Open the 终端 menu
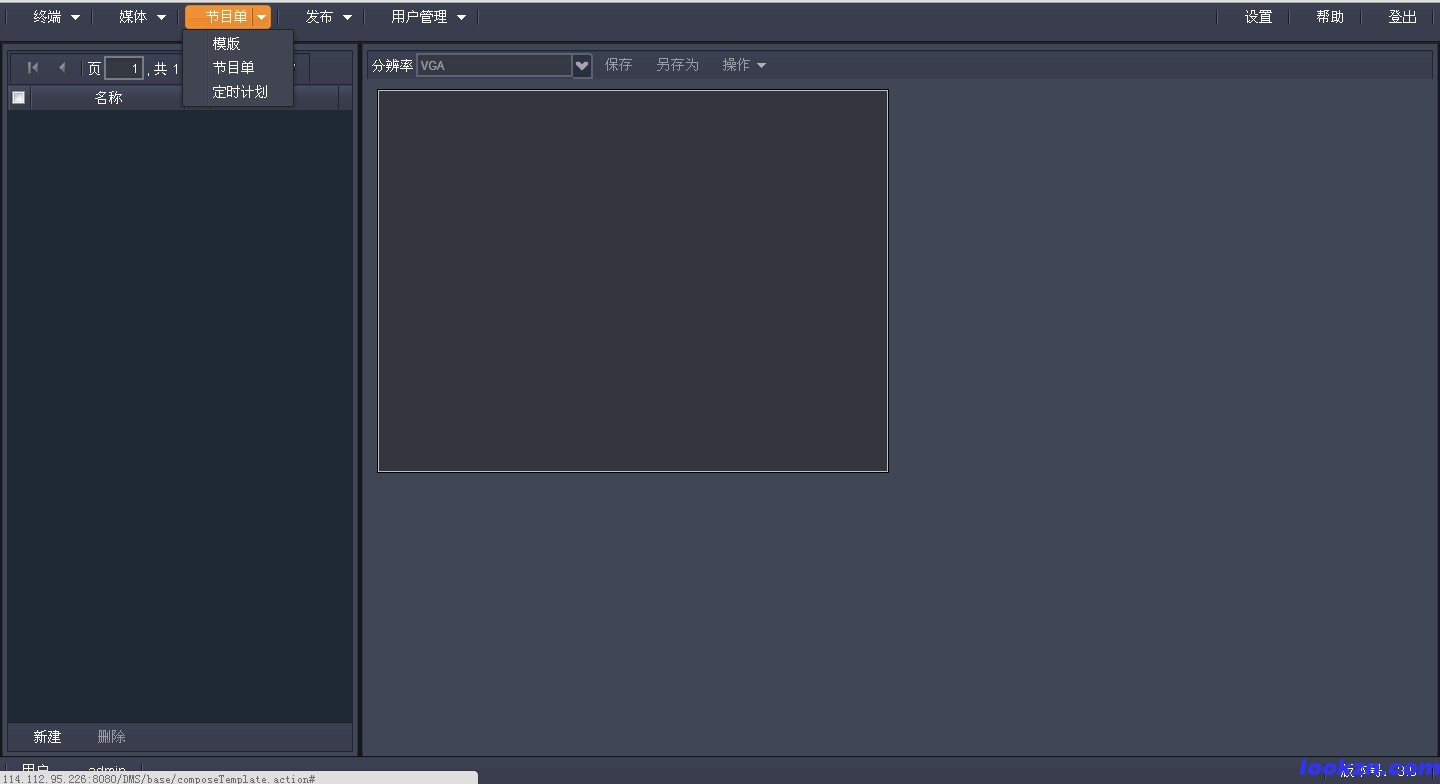Viewport: 1440px width, 784px height. click(x=56, y=17)
